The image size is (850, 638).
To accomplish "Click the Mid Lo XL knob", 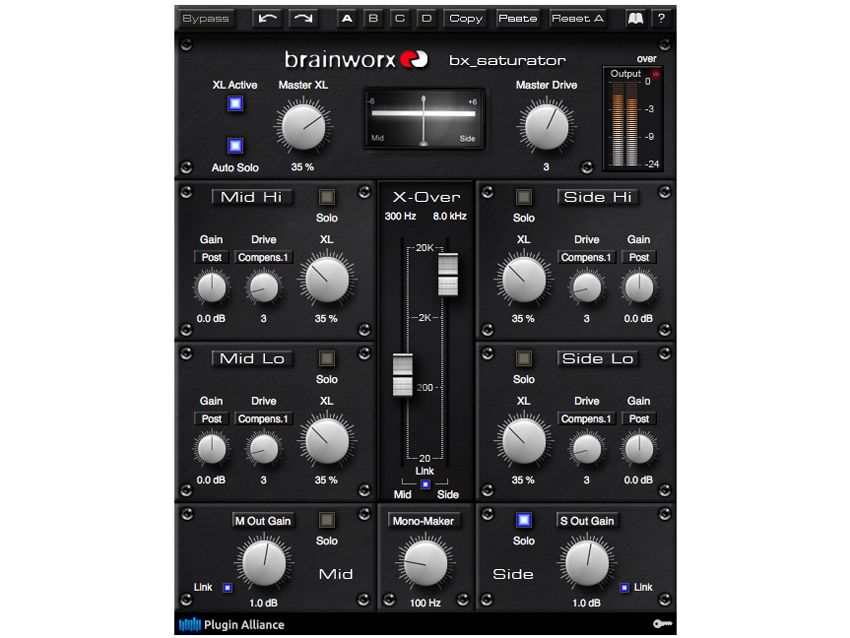I will tap(327, 441).
